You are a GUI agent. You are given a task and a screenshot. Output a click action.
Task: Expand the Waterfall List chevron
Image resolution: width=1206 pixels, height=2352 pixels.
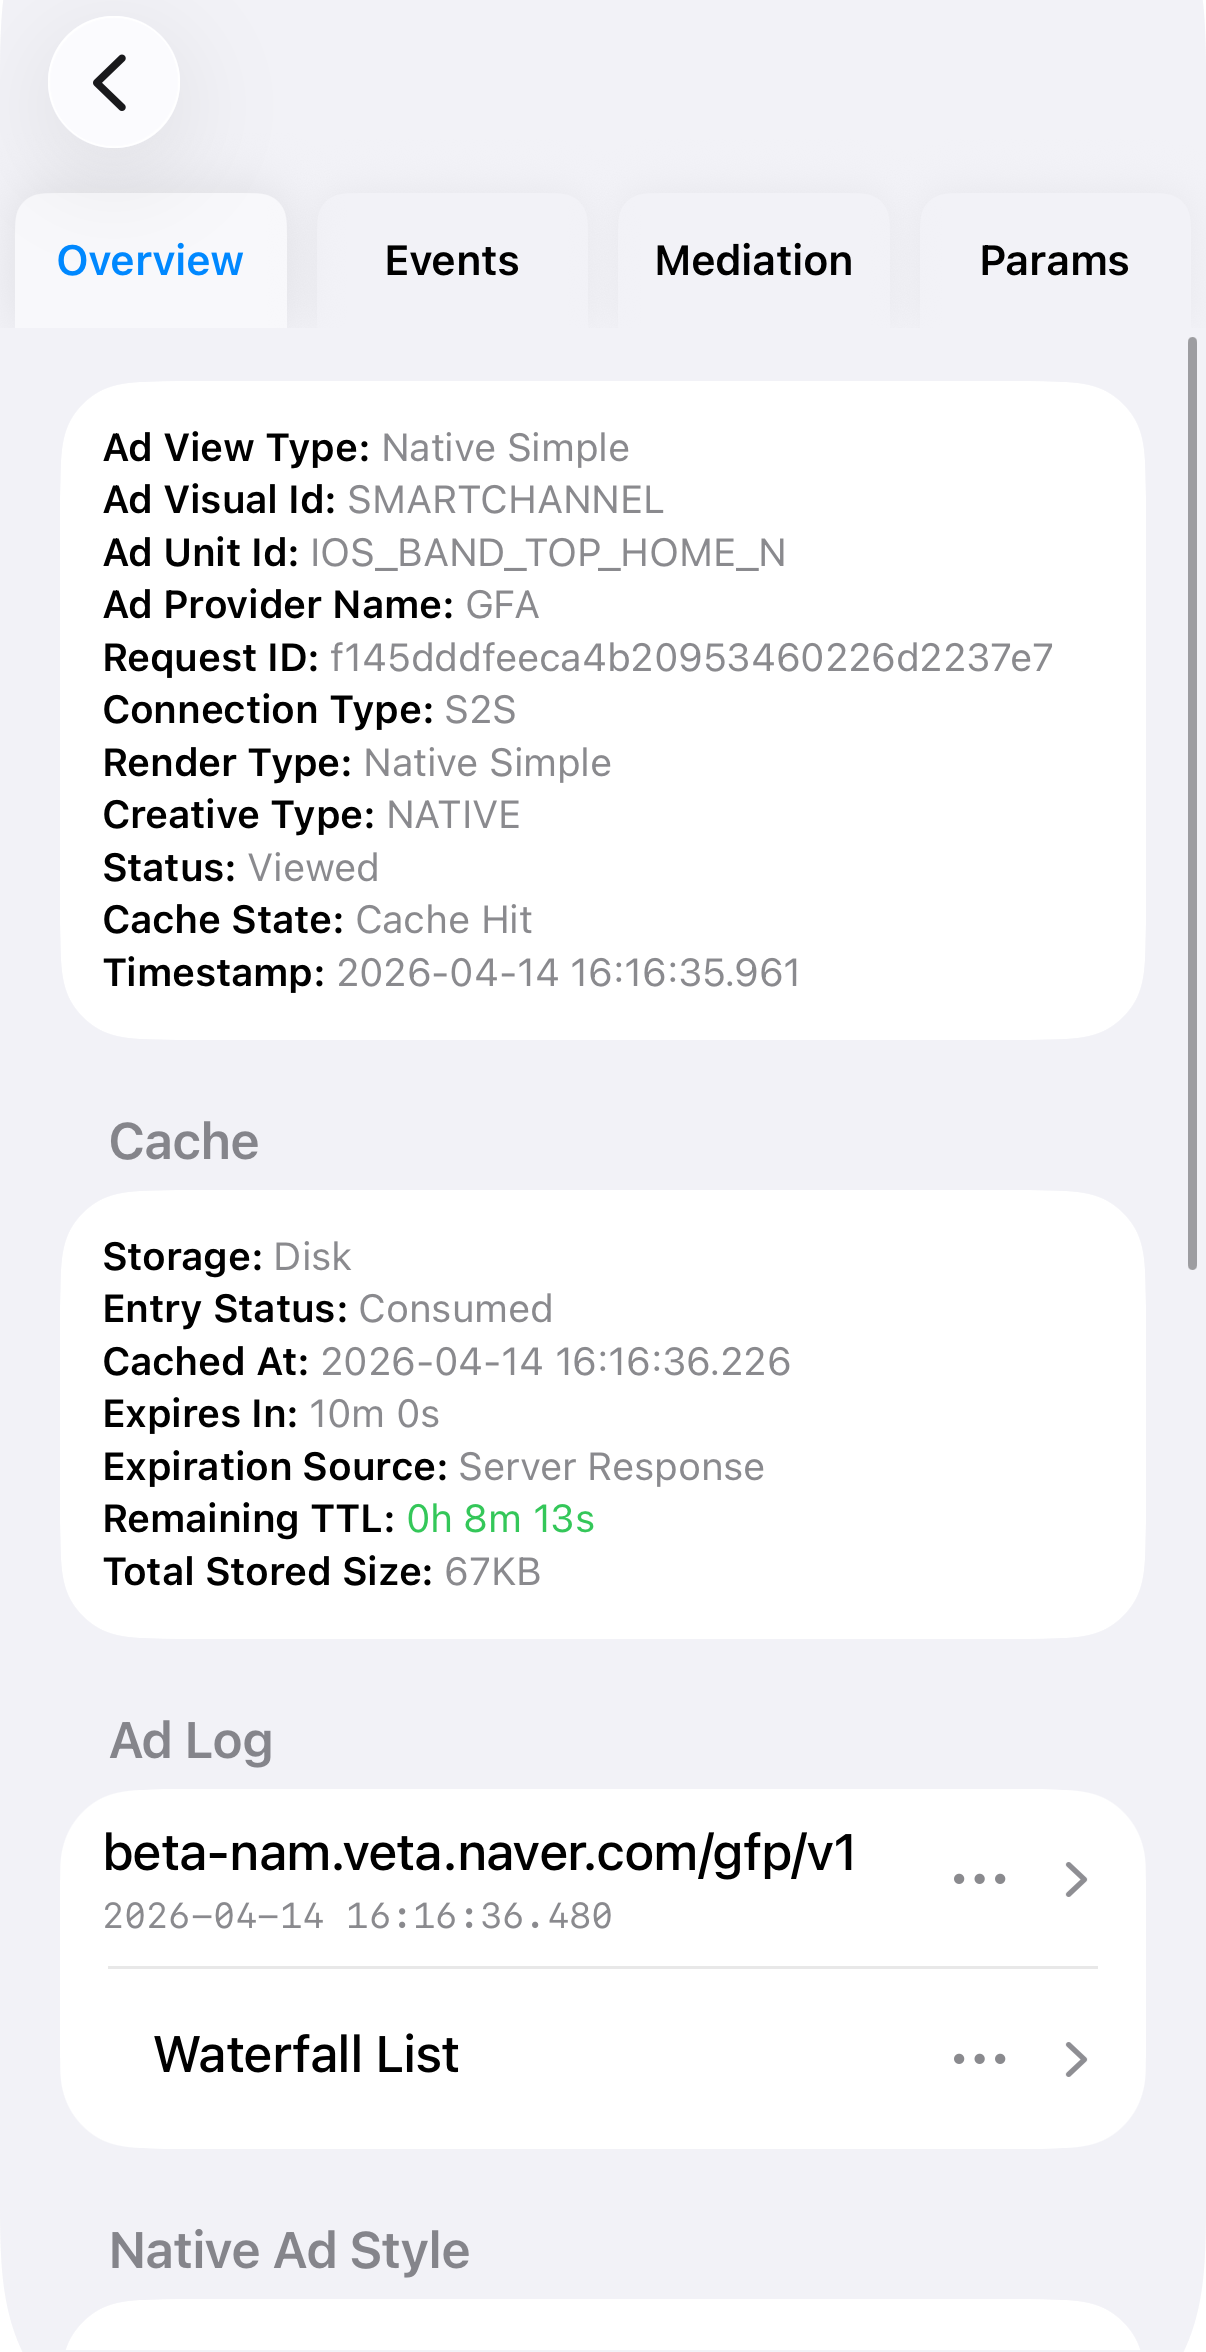pyautogui.click(x=1076, y=2059)
